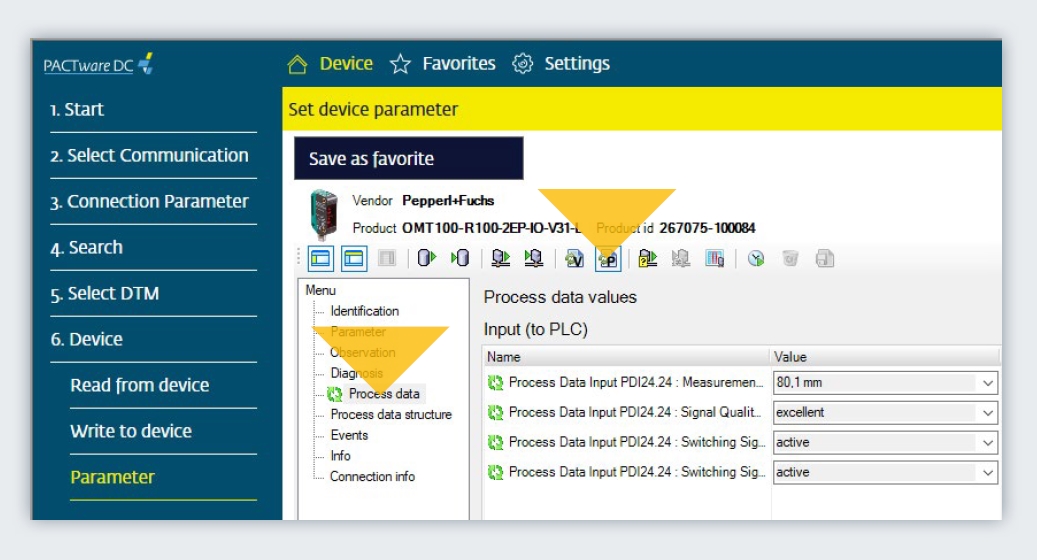
Task: Toggle the cyclic variable read V icon
Action: point(574,259)
